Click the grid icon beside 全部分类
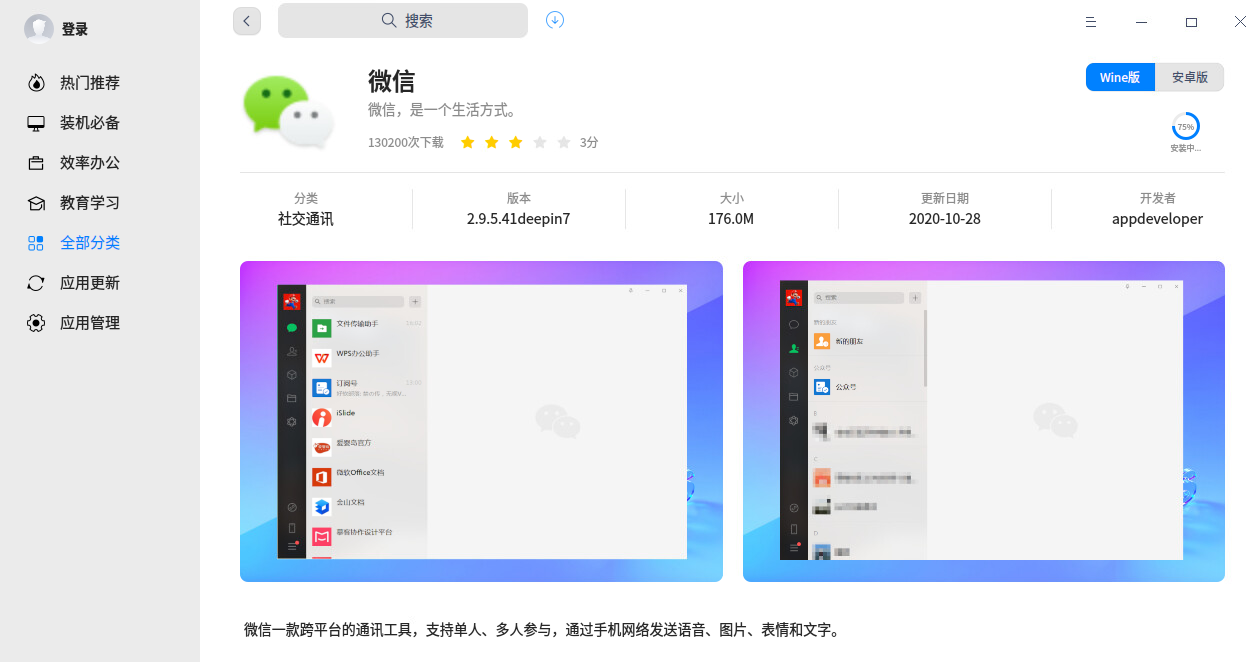 36,243
